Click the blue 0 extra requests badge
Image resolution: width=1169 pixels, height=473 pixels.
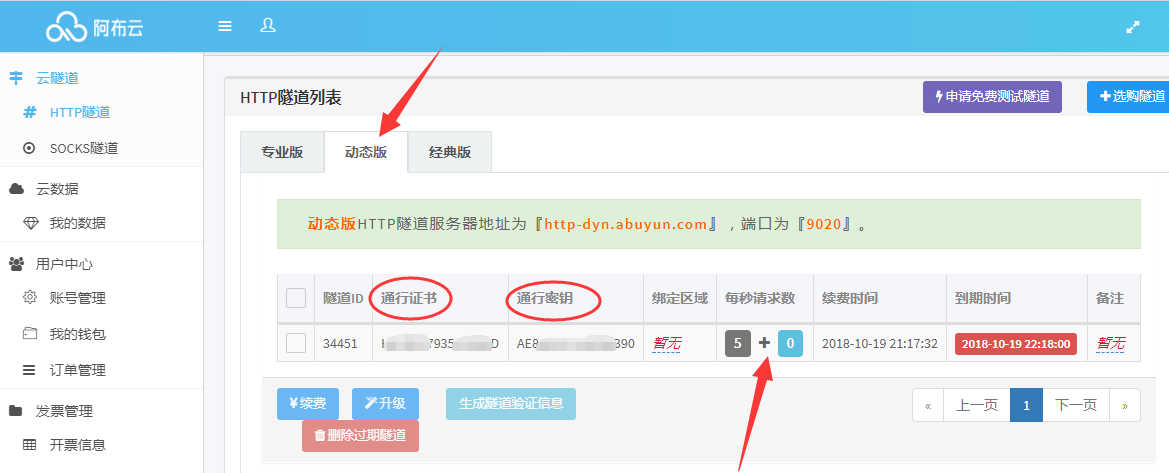coord(790,343)
